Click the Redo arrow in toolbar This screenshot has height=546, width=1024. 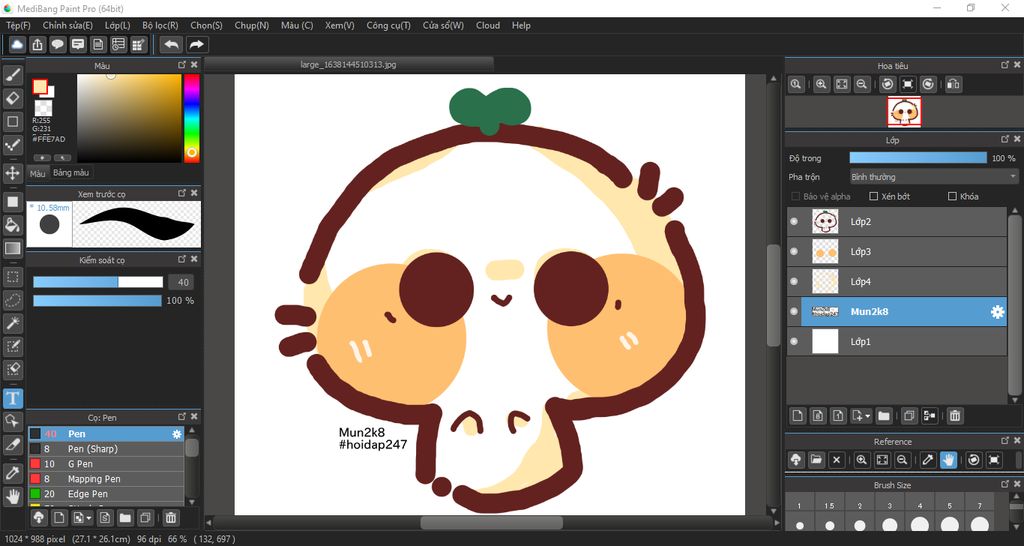[196, 44]
